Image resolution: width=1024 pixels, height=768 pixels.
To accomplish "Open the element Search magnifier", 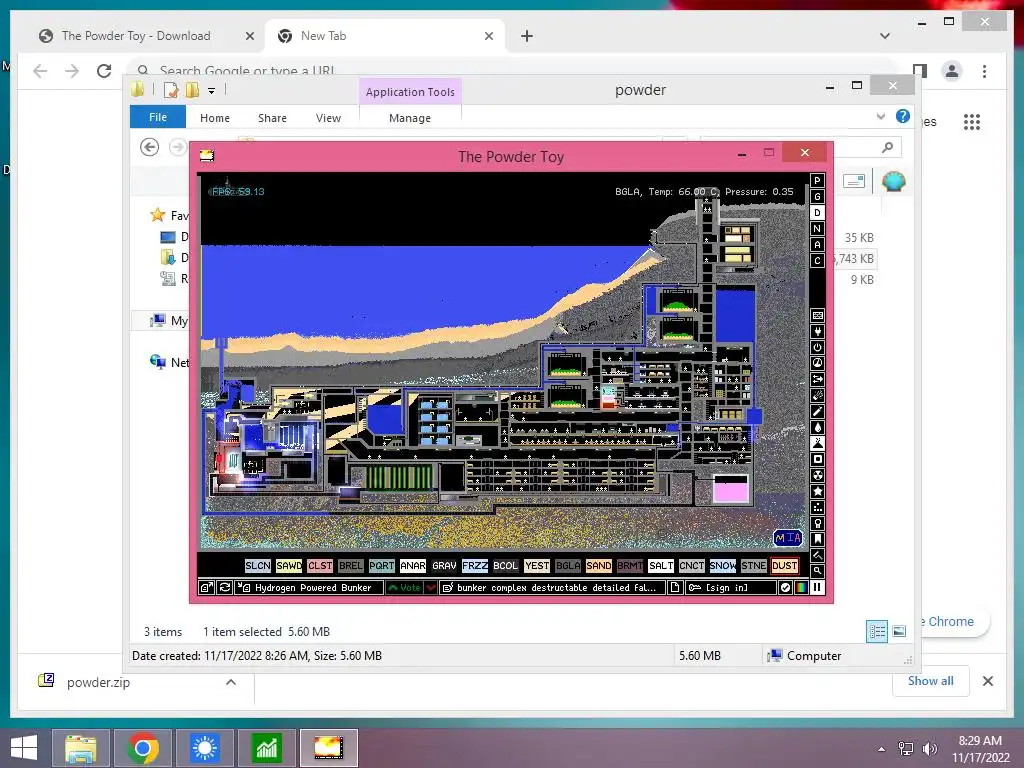I will (x=817, y=571).
